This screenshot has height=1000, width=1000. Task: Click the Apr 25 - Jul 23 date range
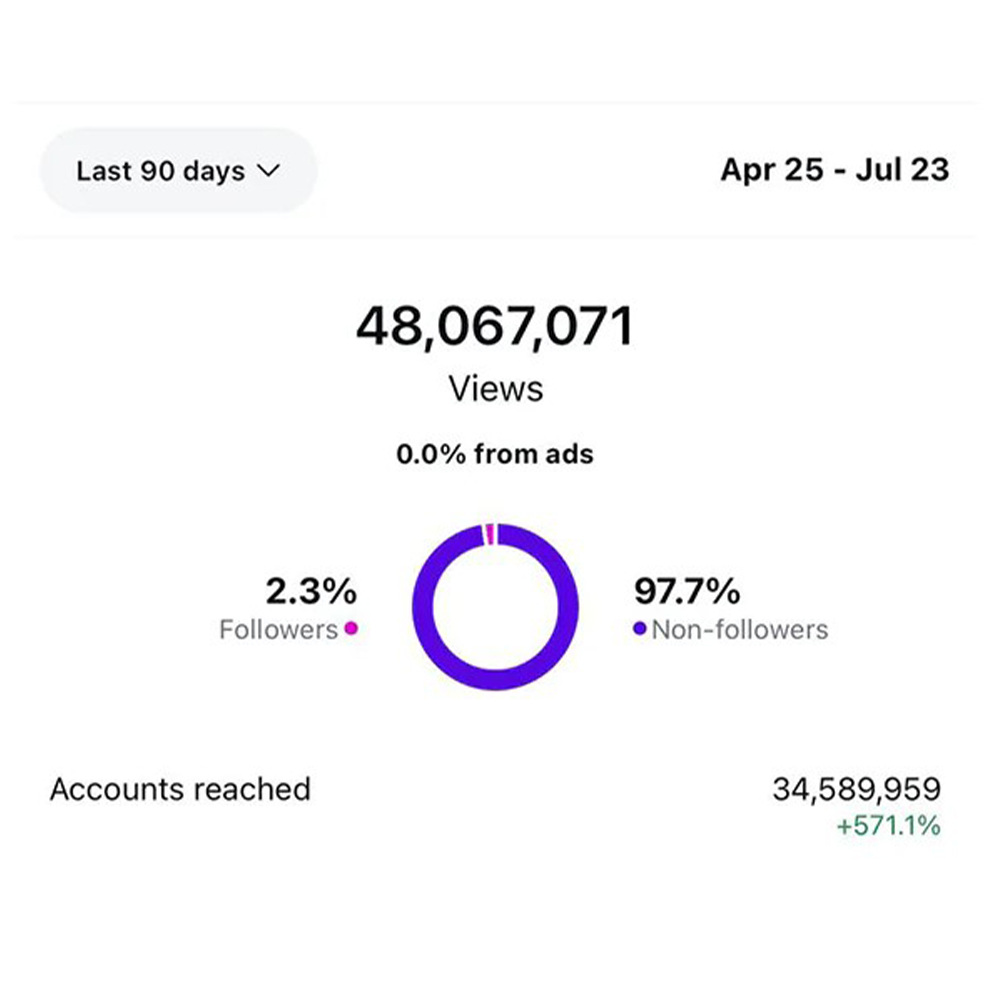(x=834, y=170)
